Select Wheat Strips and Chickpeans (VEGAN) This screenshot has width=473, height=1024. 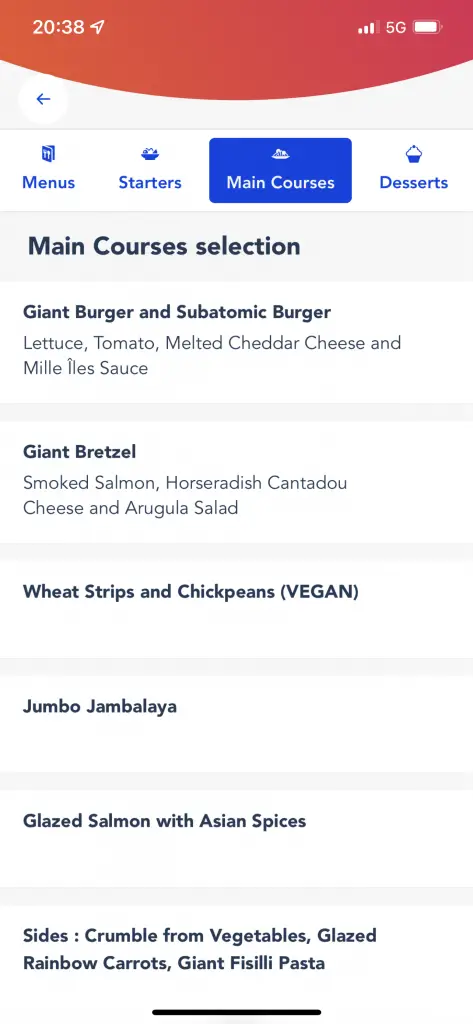coord(236,609)
